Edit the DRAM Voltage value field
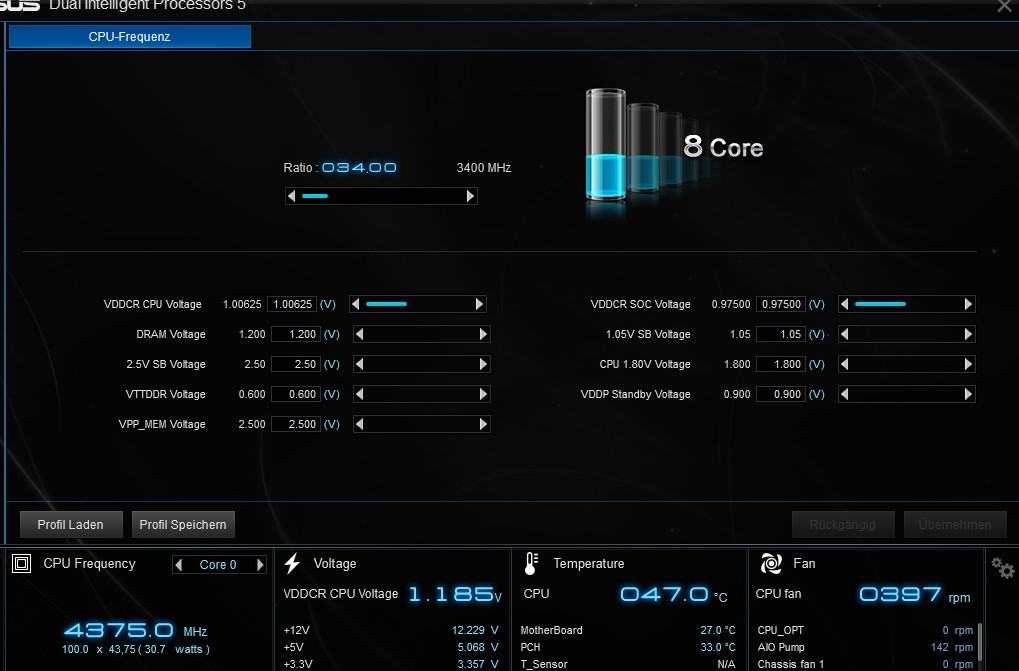The width and height of the screenshot is (1019, 671). (295, 334)
